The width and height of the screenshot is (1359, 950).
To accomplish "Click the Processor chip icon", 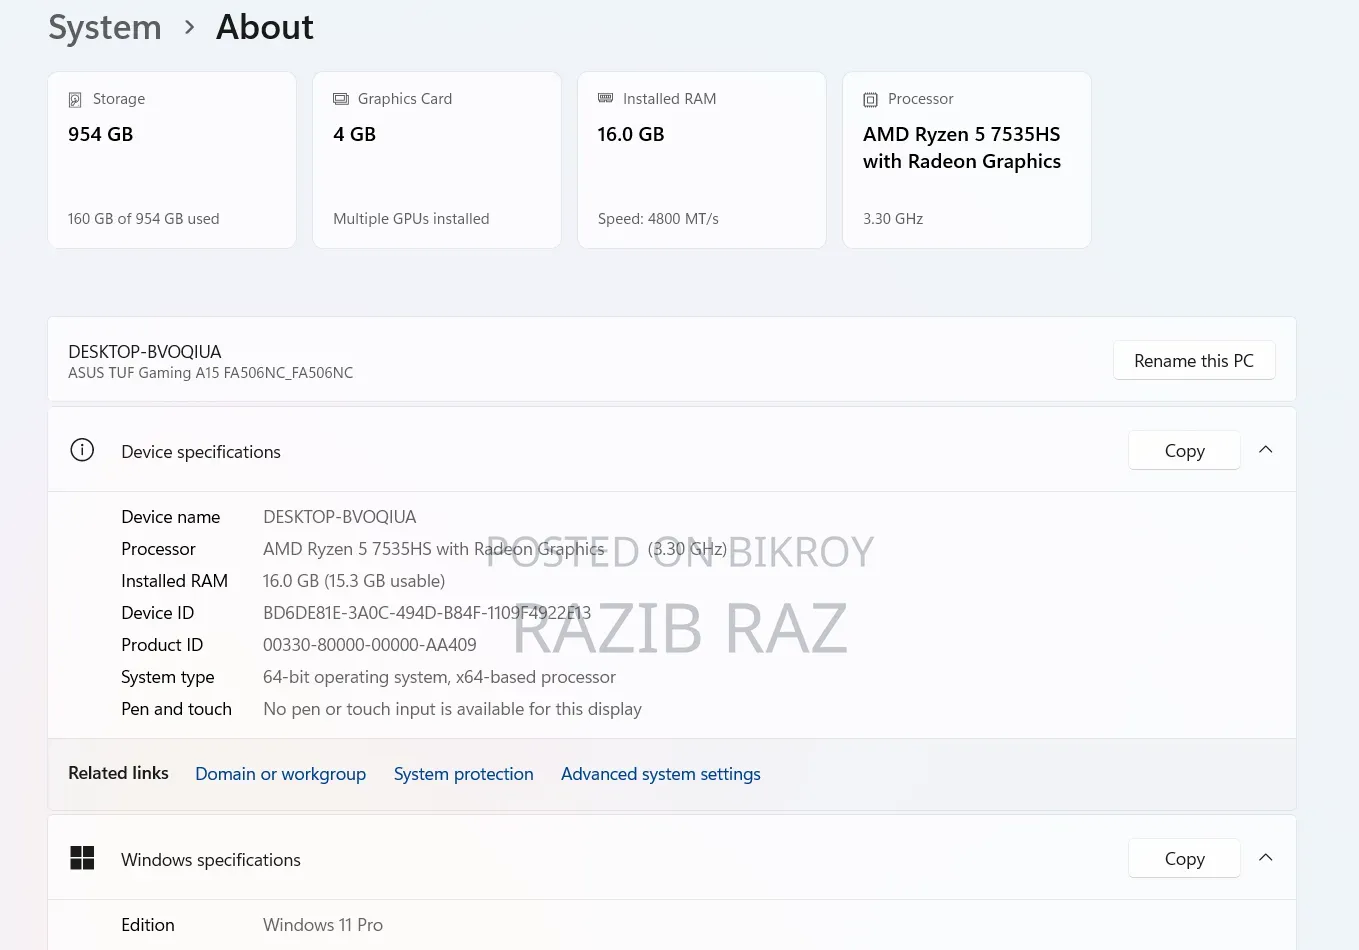I will [x=870, y=100].
